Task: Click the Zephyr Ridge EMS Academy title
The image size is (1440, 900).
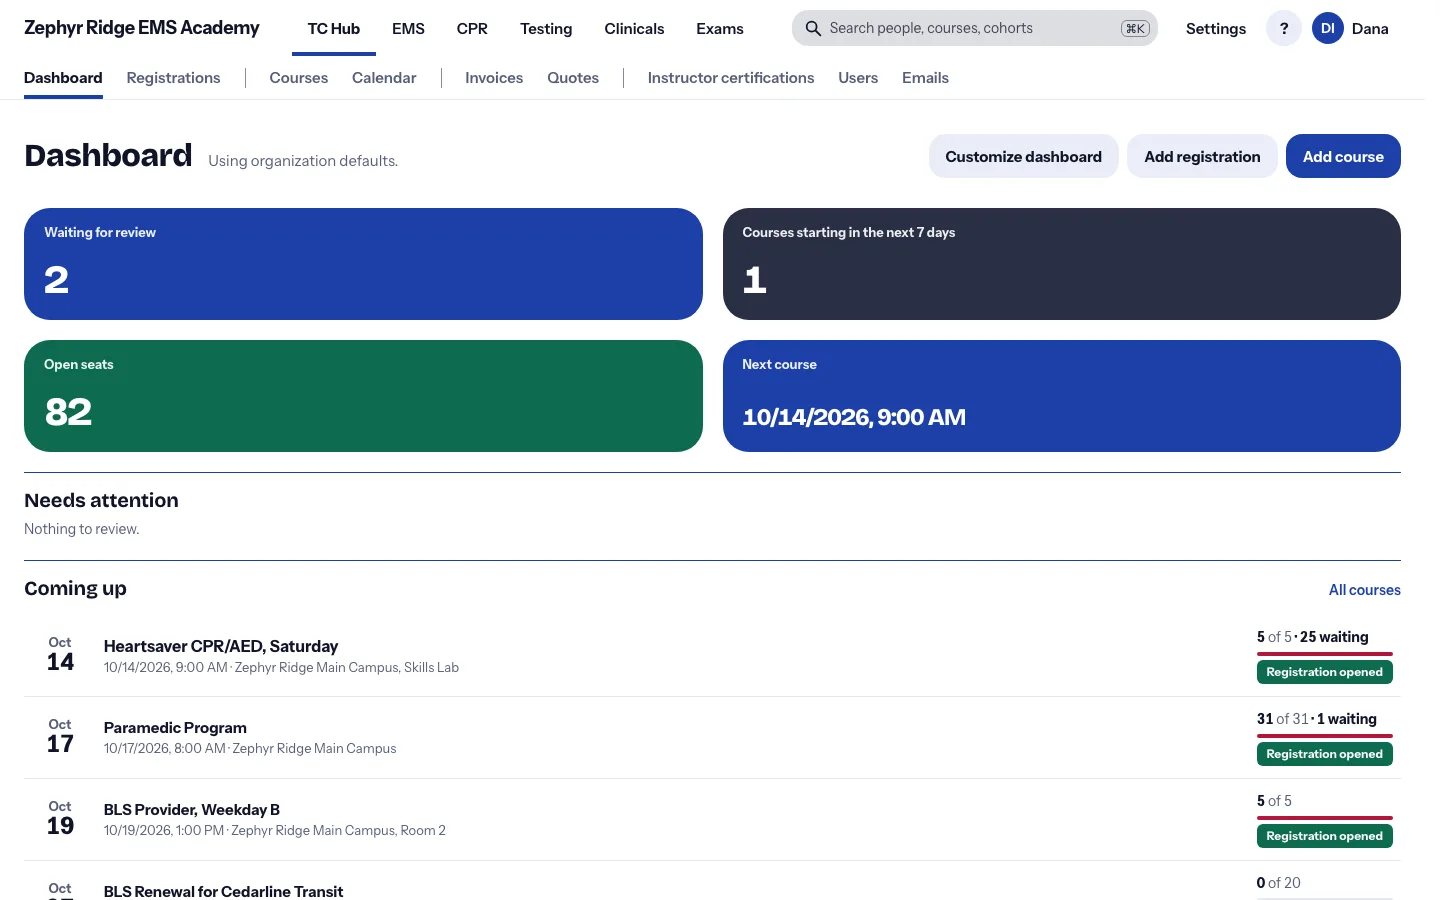Action: click(142, 28)
